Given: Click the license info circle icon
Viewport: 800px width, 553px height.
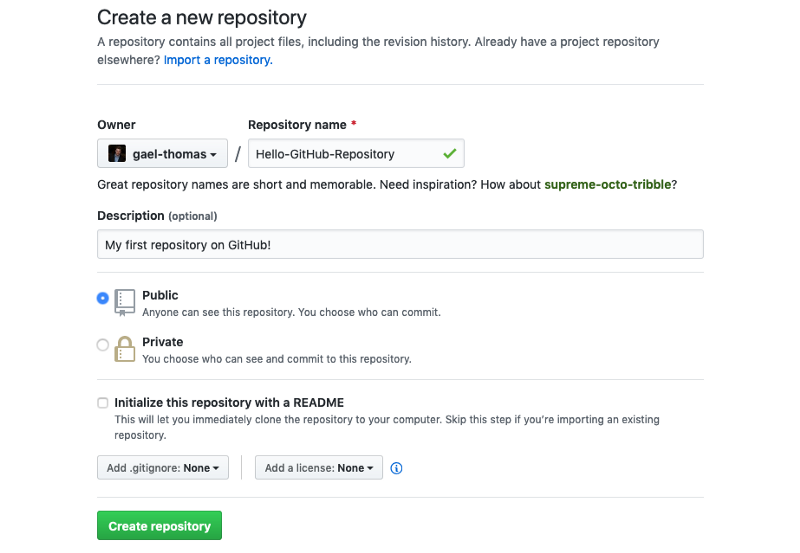Looking at the screenshot, I should 396,468.
